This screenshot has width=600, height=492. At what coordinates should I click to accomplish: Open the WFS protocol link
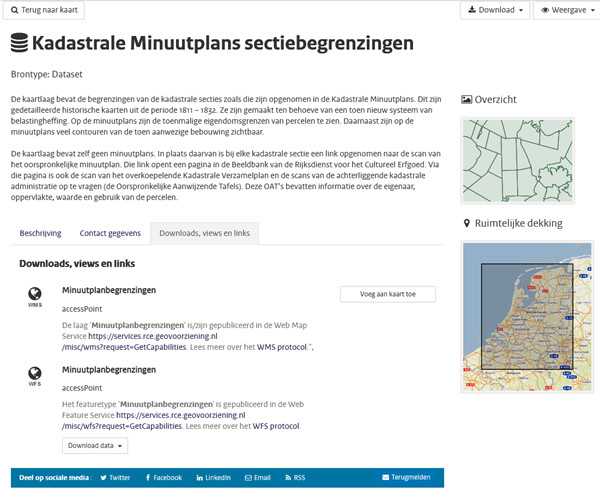point(276,426)
